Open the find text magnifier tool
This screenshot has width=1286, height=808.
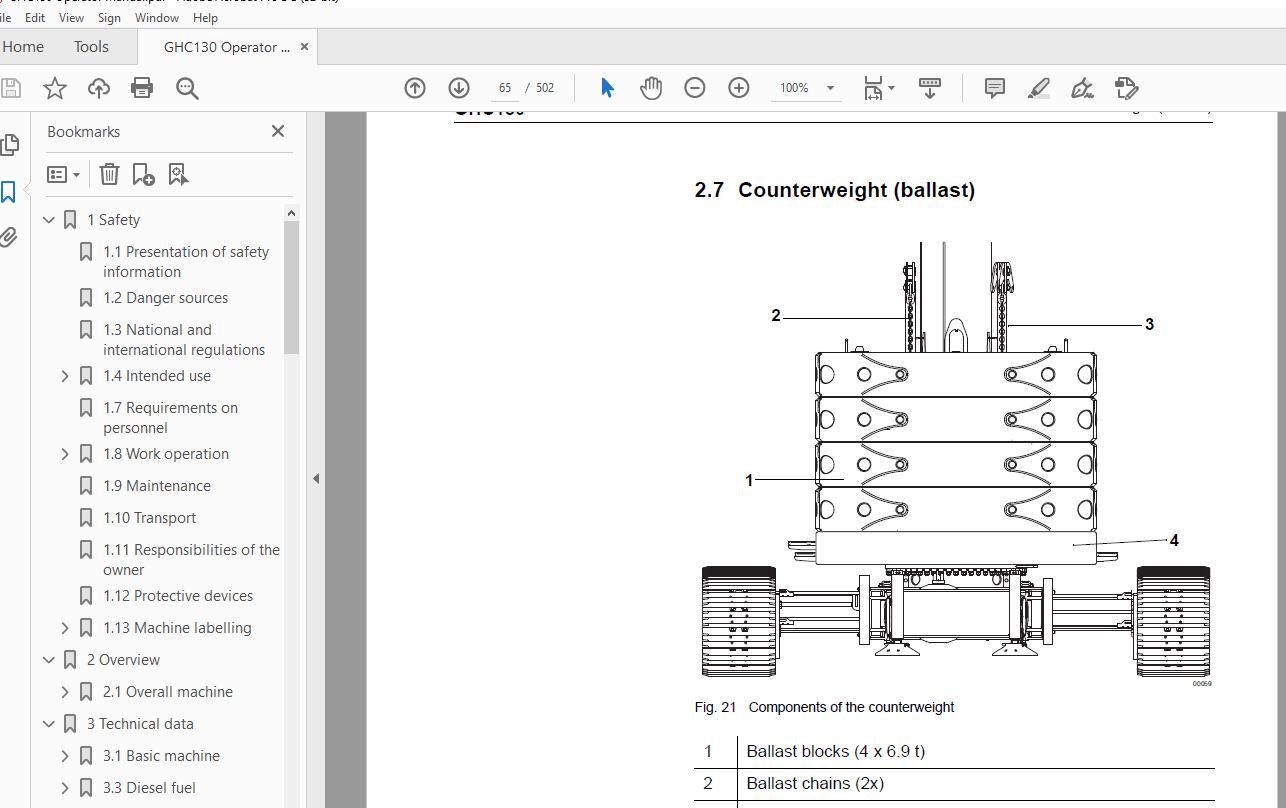tap(187, 88)
